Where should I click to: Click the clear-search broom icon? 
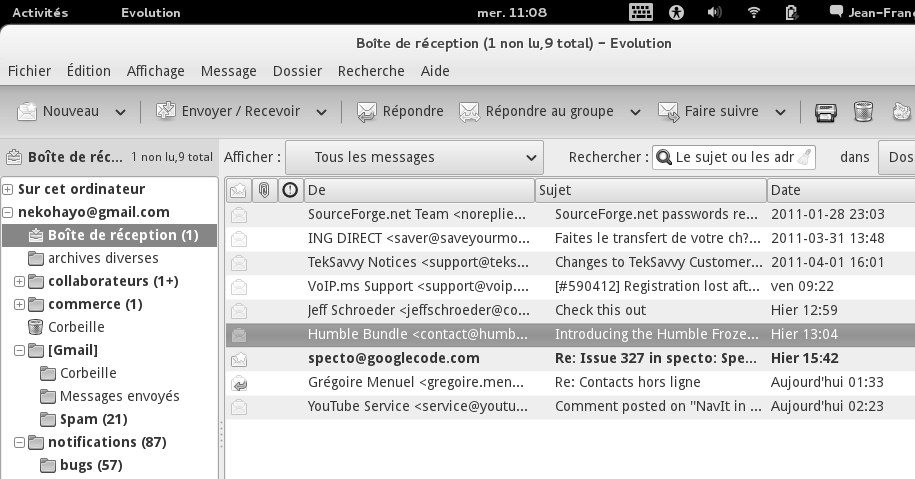[804, 157]
